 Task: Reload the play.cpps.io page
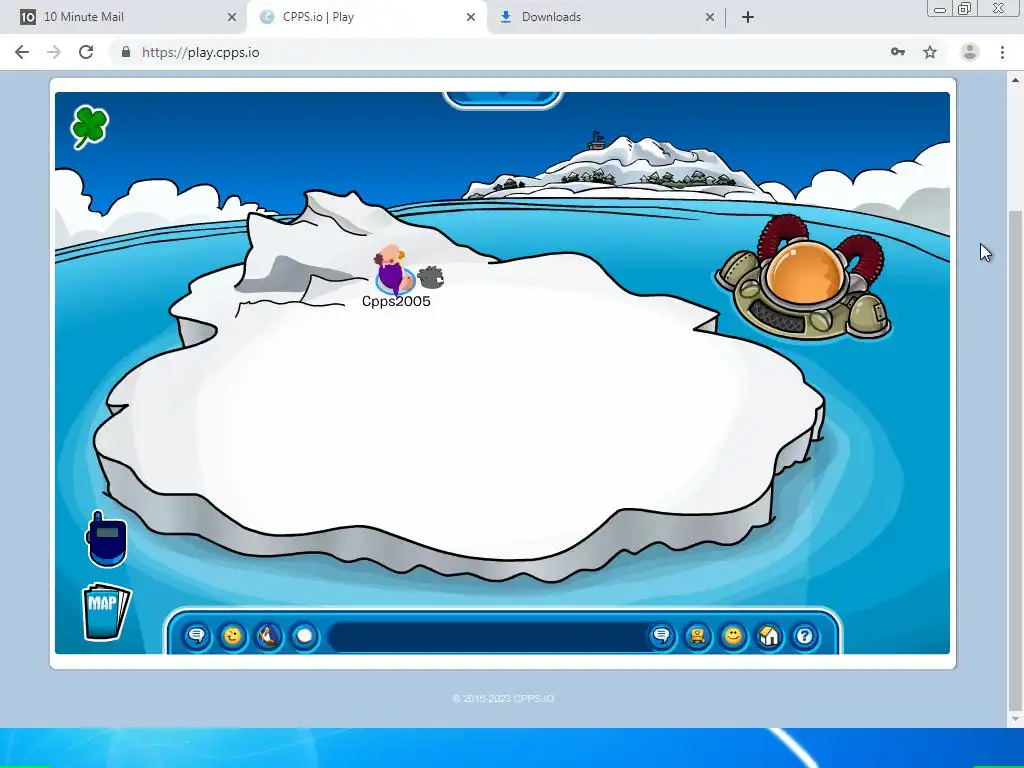coord(86,52)
